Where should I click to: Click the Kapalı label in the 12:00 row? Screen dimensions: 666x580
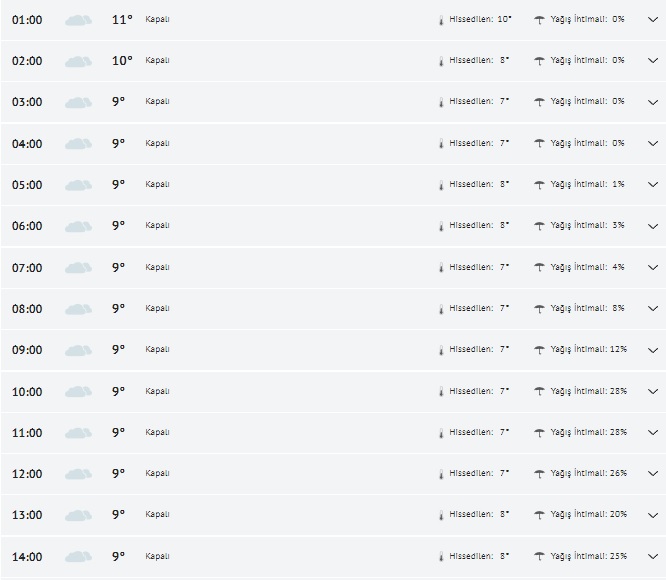point(157,474)
